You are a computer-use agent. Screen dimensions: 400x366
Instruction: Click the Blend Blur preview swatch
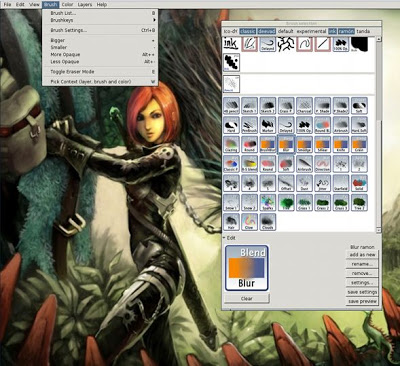(x=247, y=268)
